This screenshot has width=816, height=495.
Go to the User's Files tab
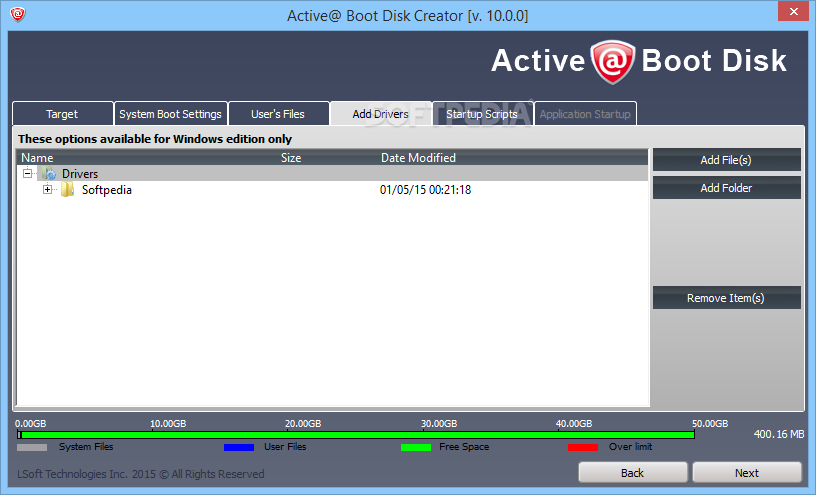278,113
